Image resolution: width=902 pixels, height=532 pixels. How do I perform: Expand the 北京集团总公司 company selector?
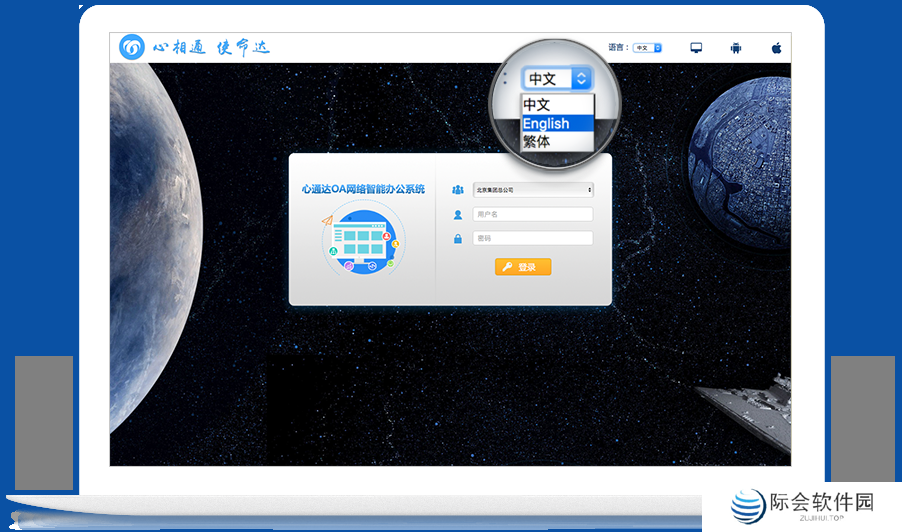tap(533, 189)
